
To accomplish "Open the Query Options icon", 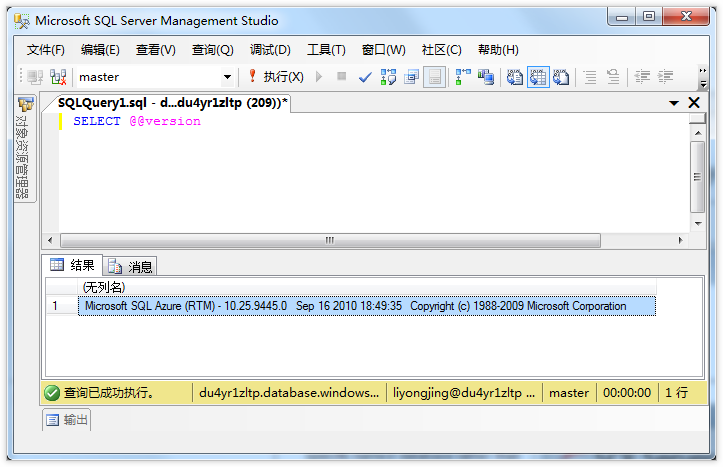I will (411, 77).
